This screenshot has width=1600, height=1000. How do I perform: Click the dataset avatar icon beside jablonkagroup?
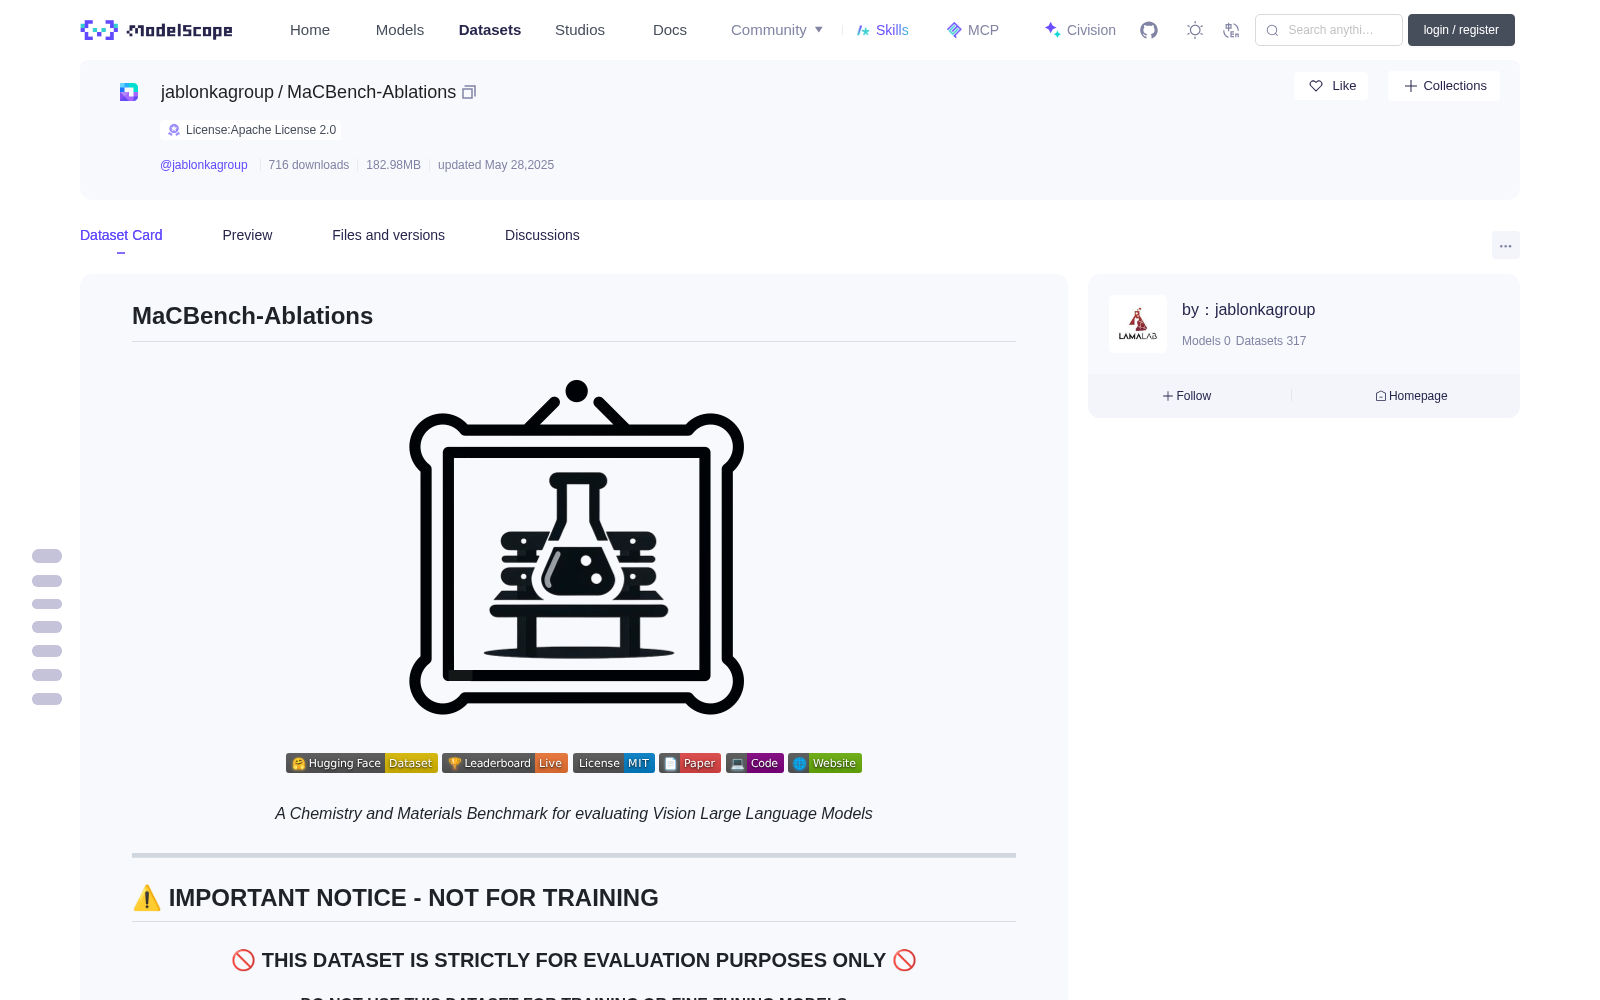point(129,92)
